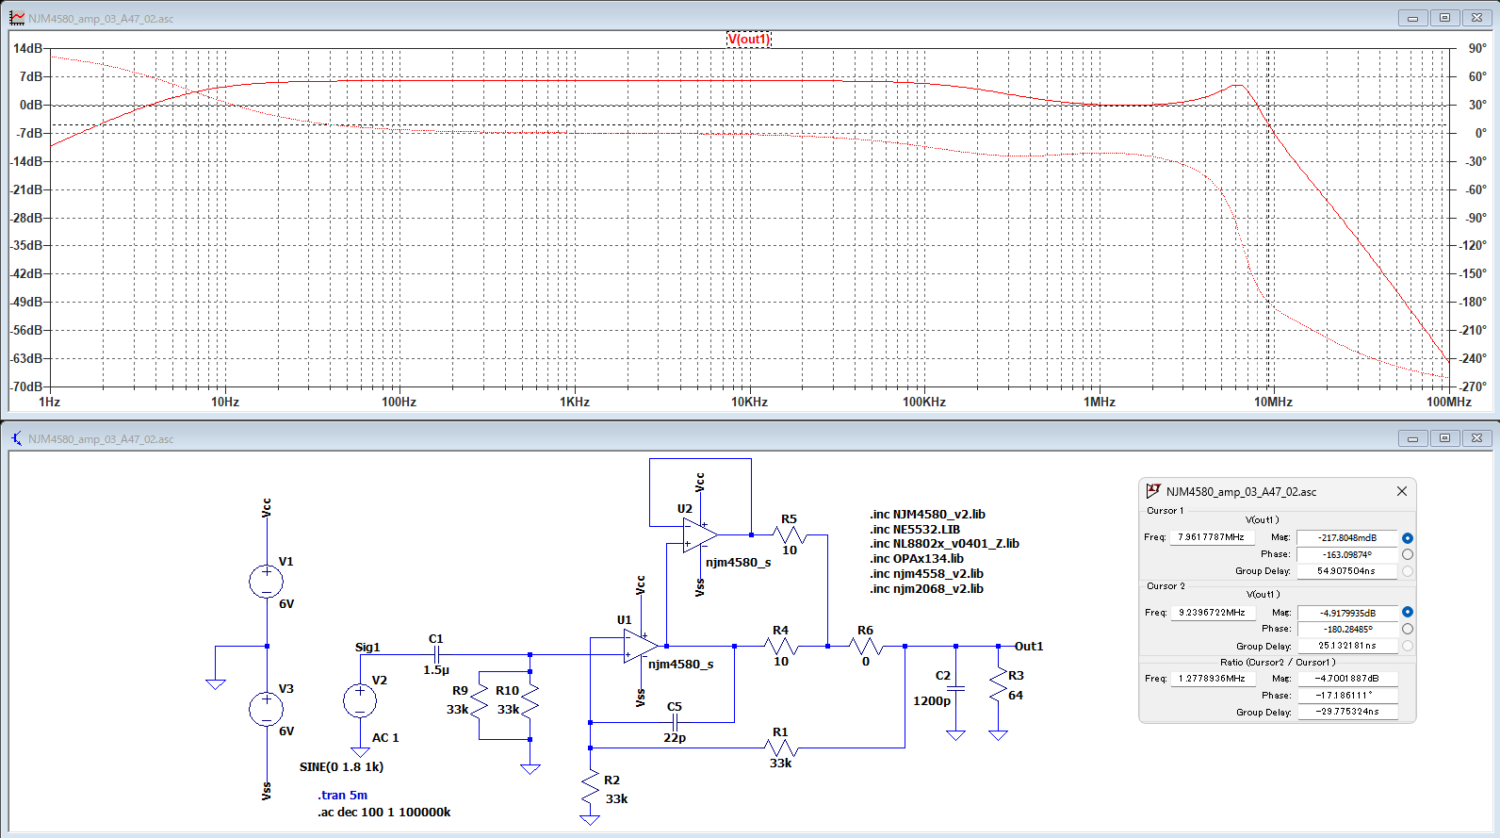The width and height of the screenshot is (1500, 838).
Task: Select the V2 AC signal source
Action: click(x=360, y=700)
